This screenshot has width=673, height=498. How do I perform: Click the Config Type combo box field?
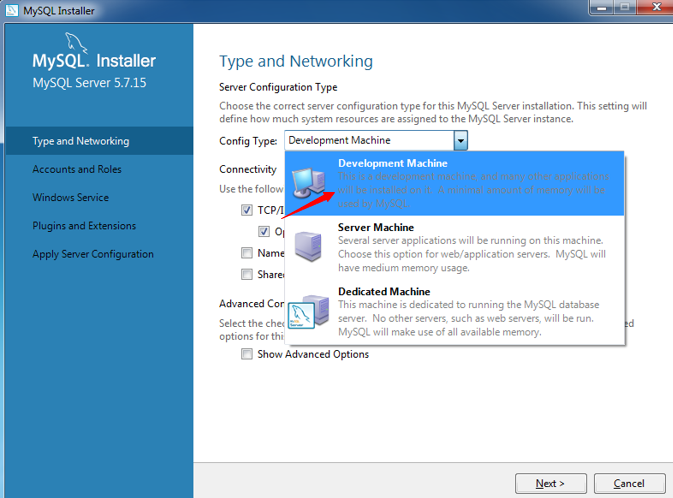click(x=376, y=140)
